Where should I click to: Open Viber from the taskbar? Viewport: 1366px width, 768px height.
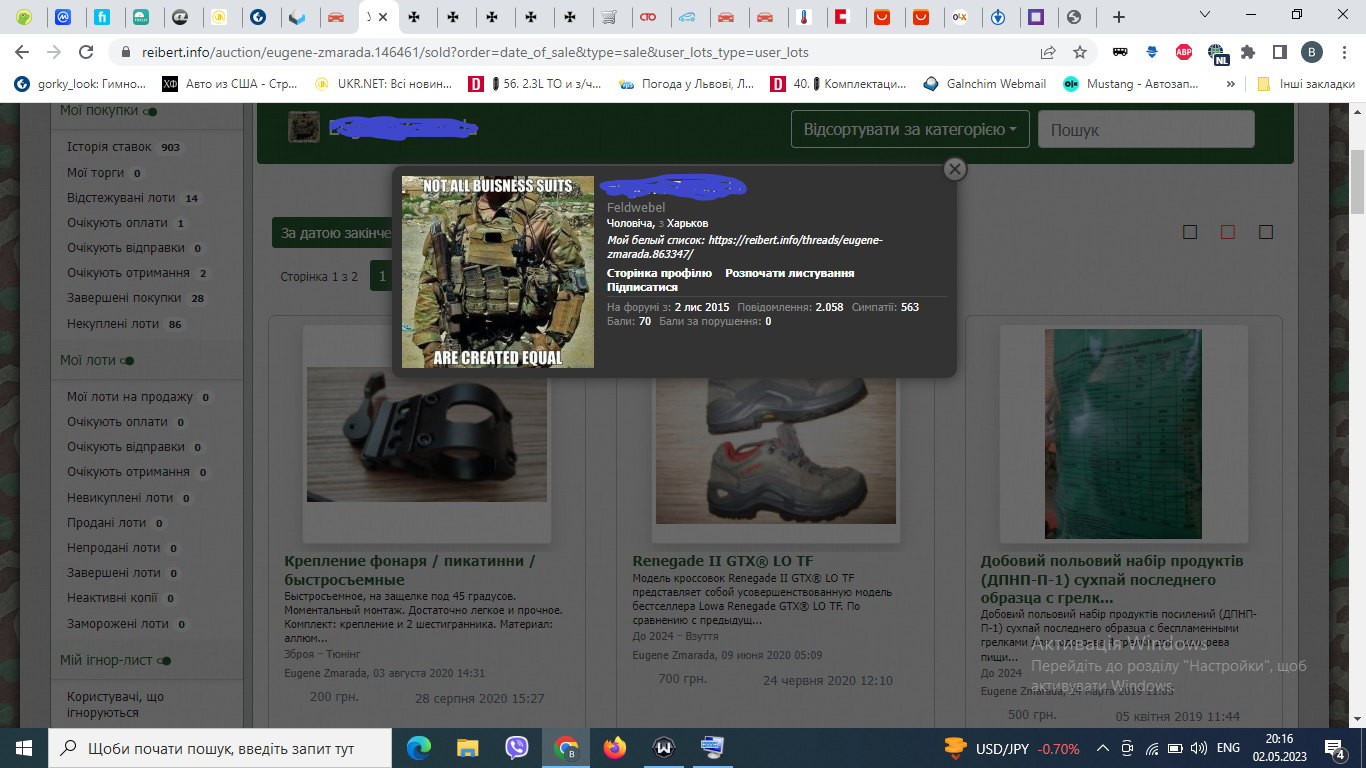pos(516,747)
